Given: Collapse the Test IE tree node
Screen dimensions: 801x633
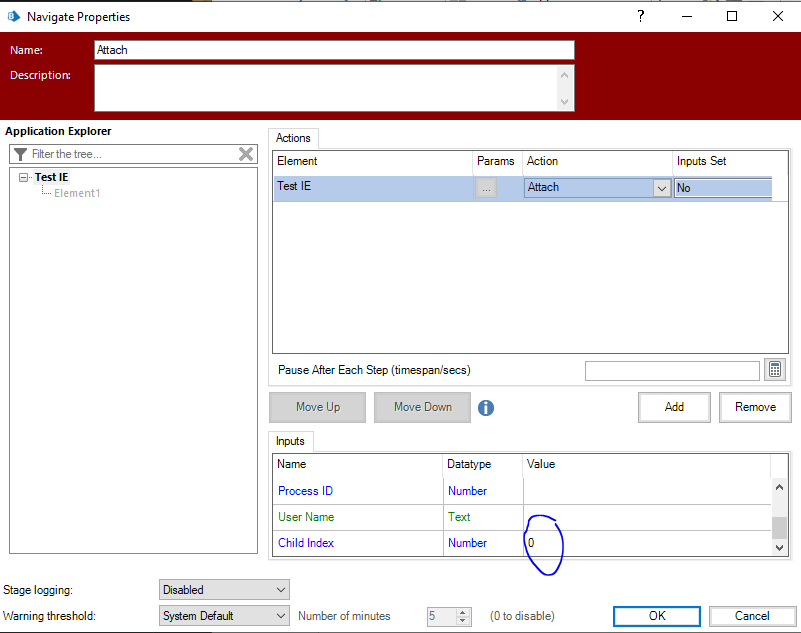Looking at the screenshot, I should (25, 177).
